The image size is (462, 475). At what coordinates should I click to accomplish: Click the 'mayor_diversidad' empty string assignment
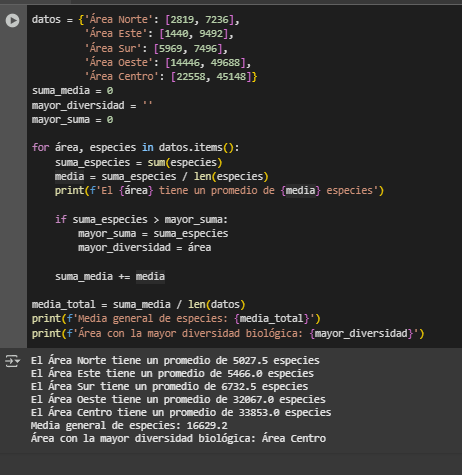[x=92, y=105]
